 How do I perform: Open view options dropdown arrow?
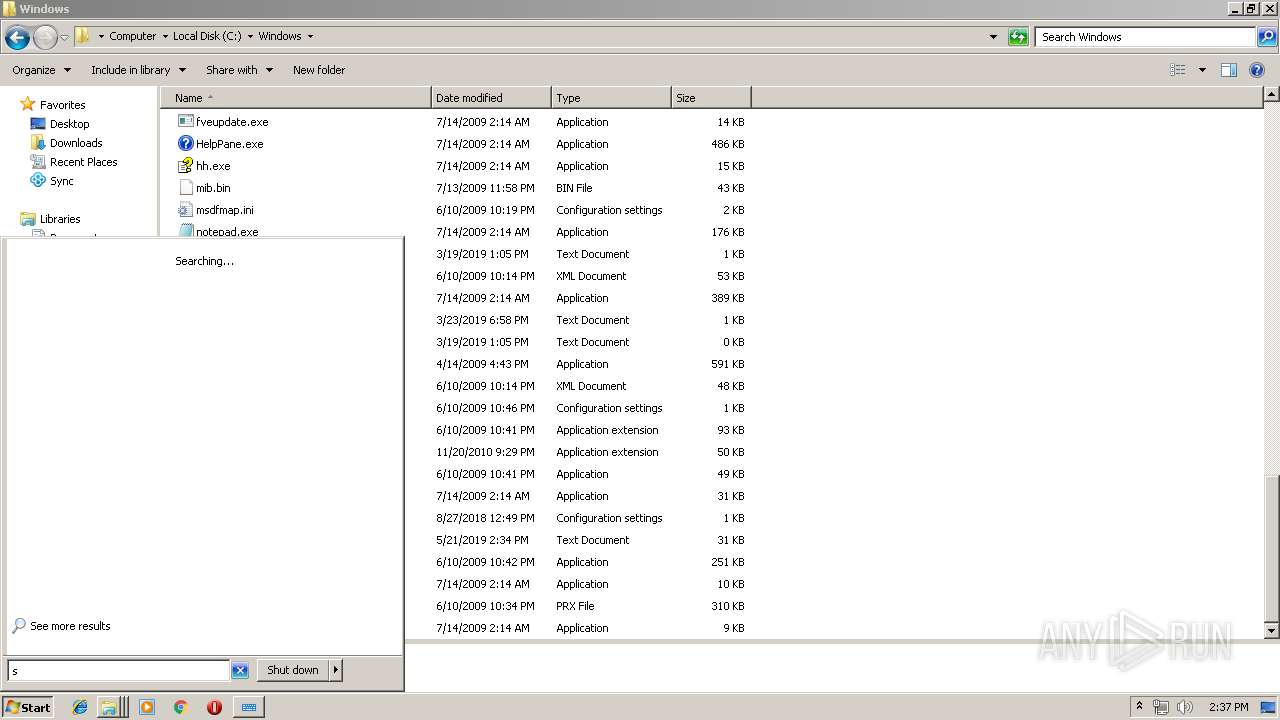click(x=1202, y=70)
